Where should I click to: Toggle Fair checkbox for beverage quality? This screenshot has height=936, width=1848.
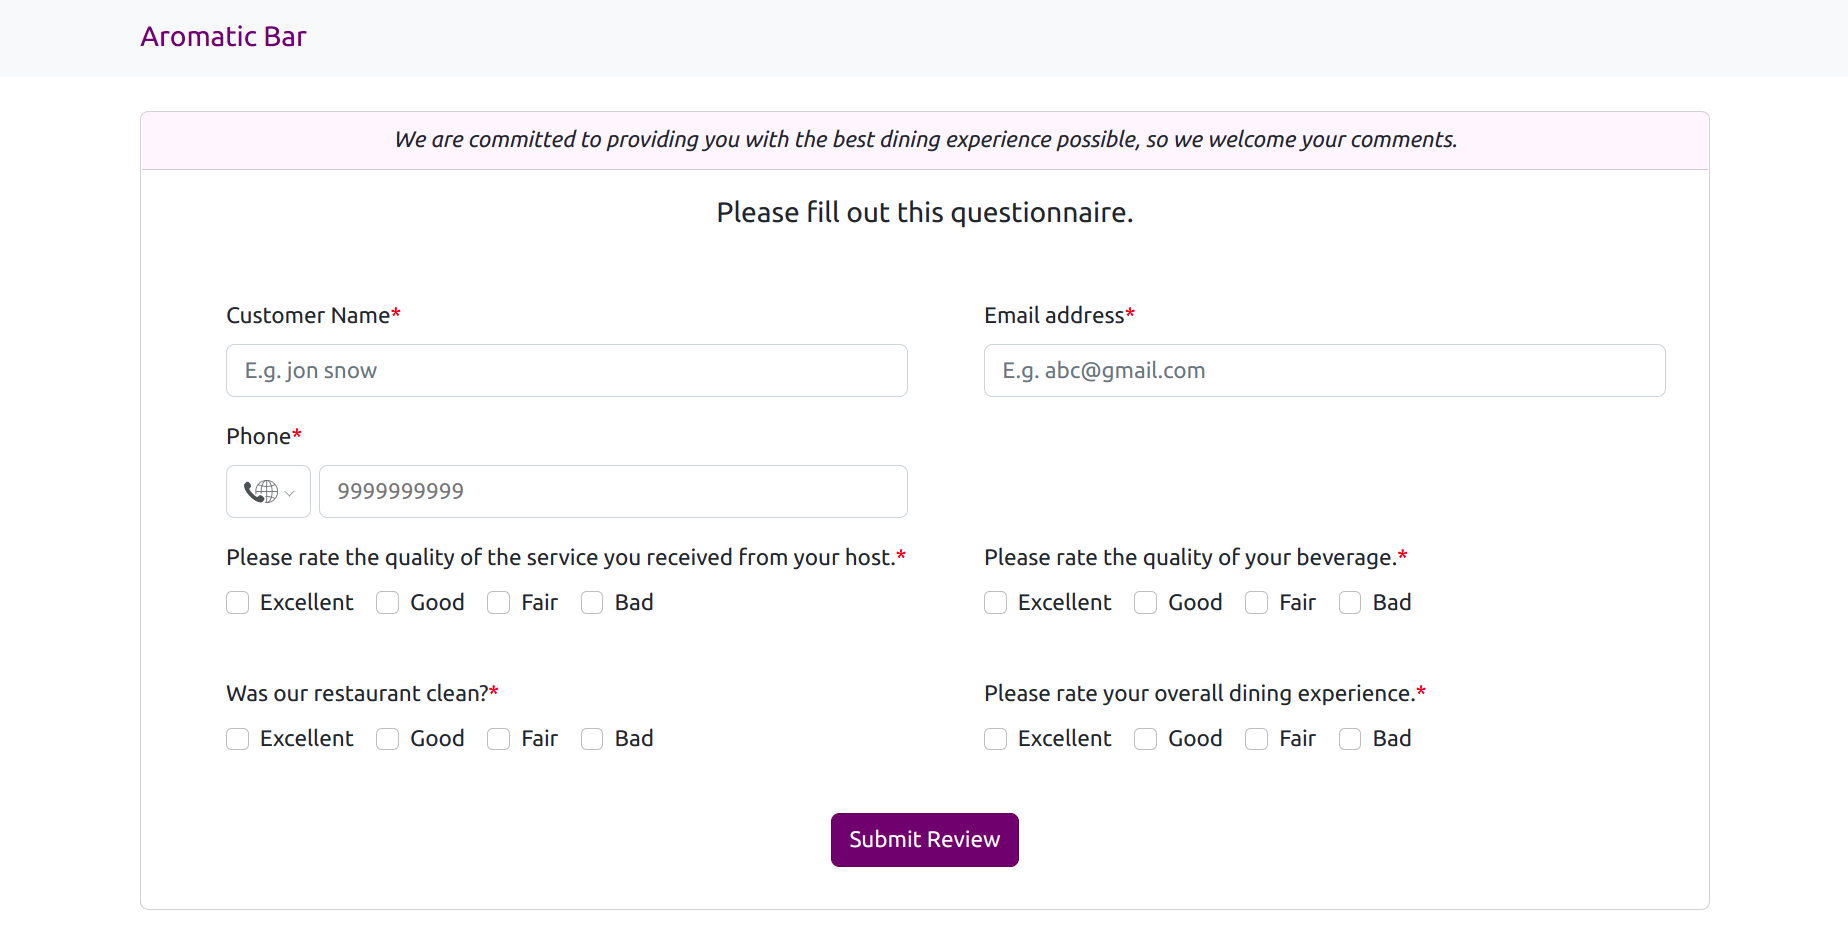point(1257,603)
